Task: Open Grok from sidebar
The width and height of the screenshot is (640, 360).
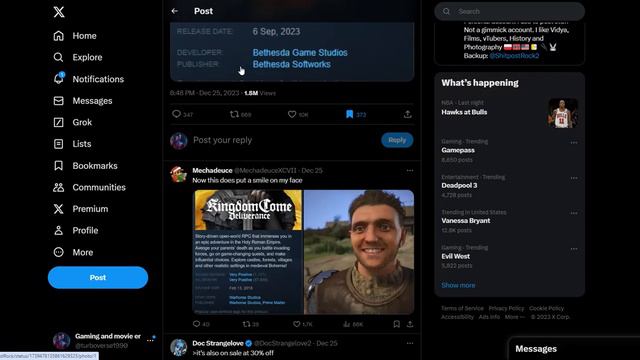Action: [72, 122]
